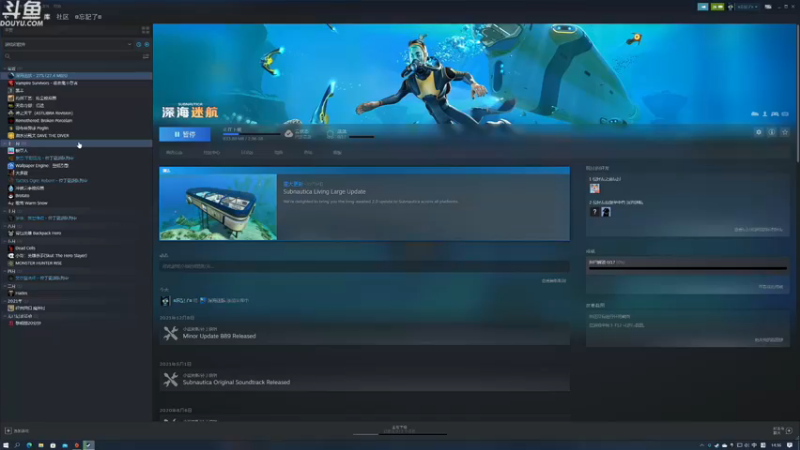Screen dimensions: 800x450
Task: Click the question-mark friend avatar
Action: [x=594, y=212]
